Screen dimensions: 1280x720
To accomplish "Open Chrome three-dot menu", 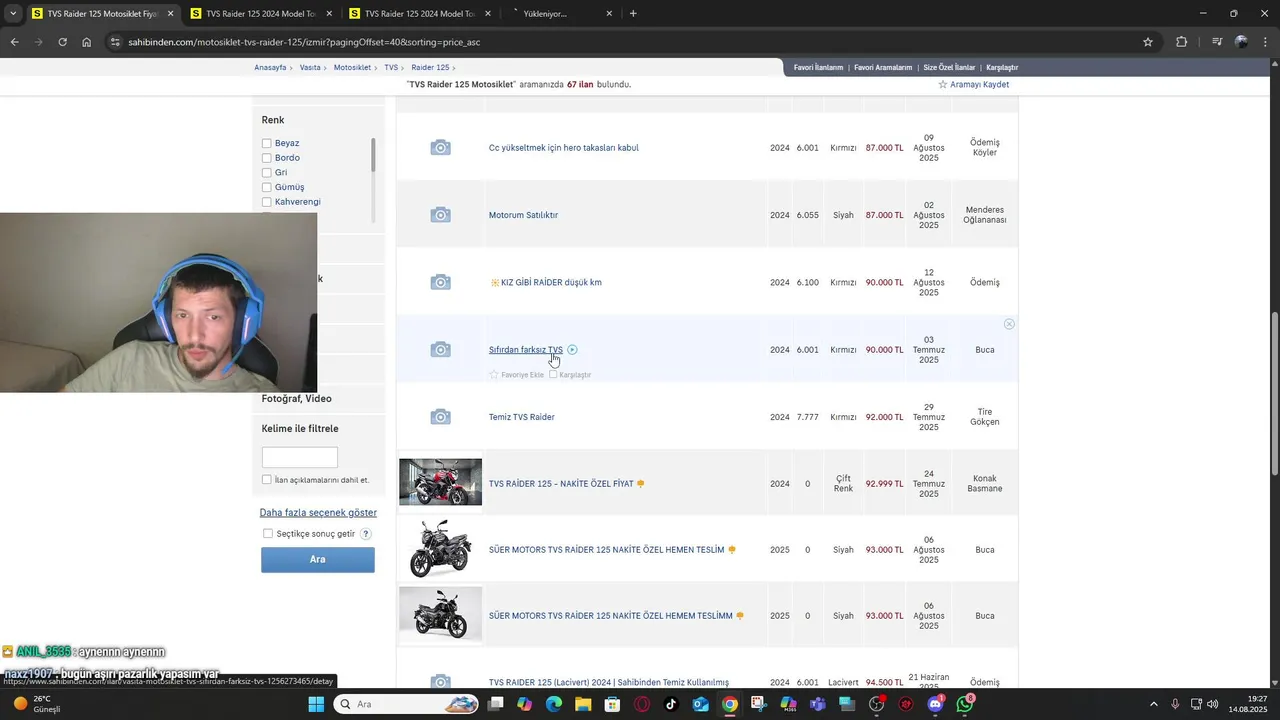I will click(1265, 42).
